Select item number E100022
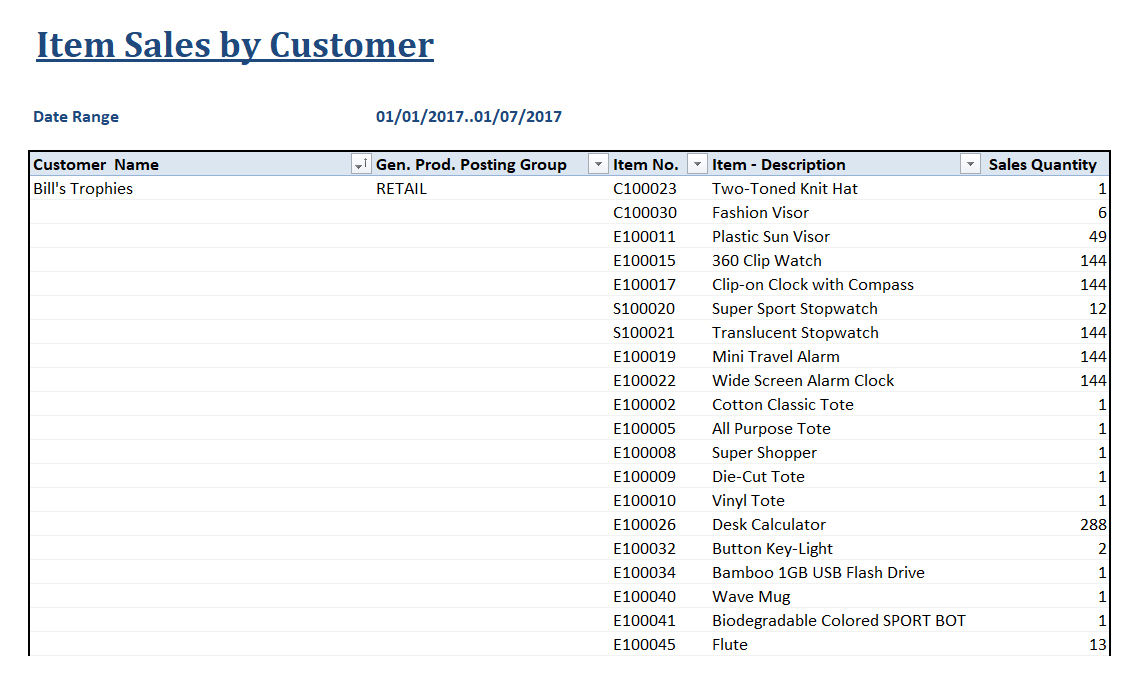 pyautogui.click(x=644, y=380)
